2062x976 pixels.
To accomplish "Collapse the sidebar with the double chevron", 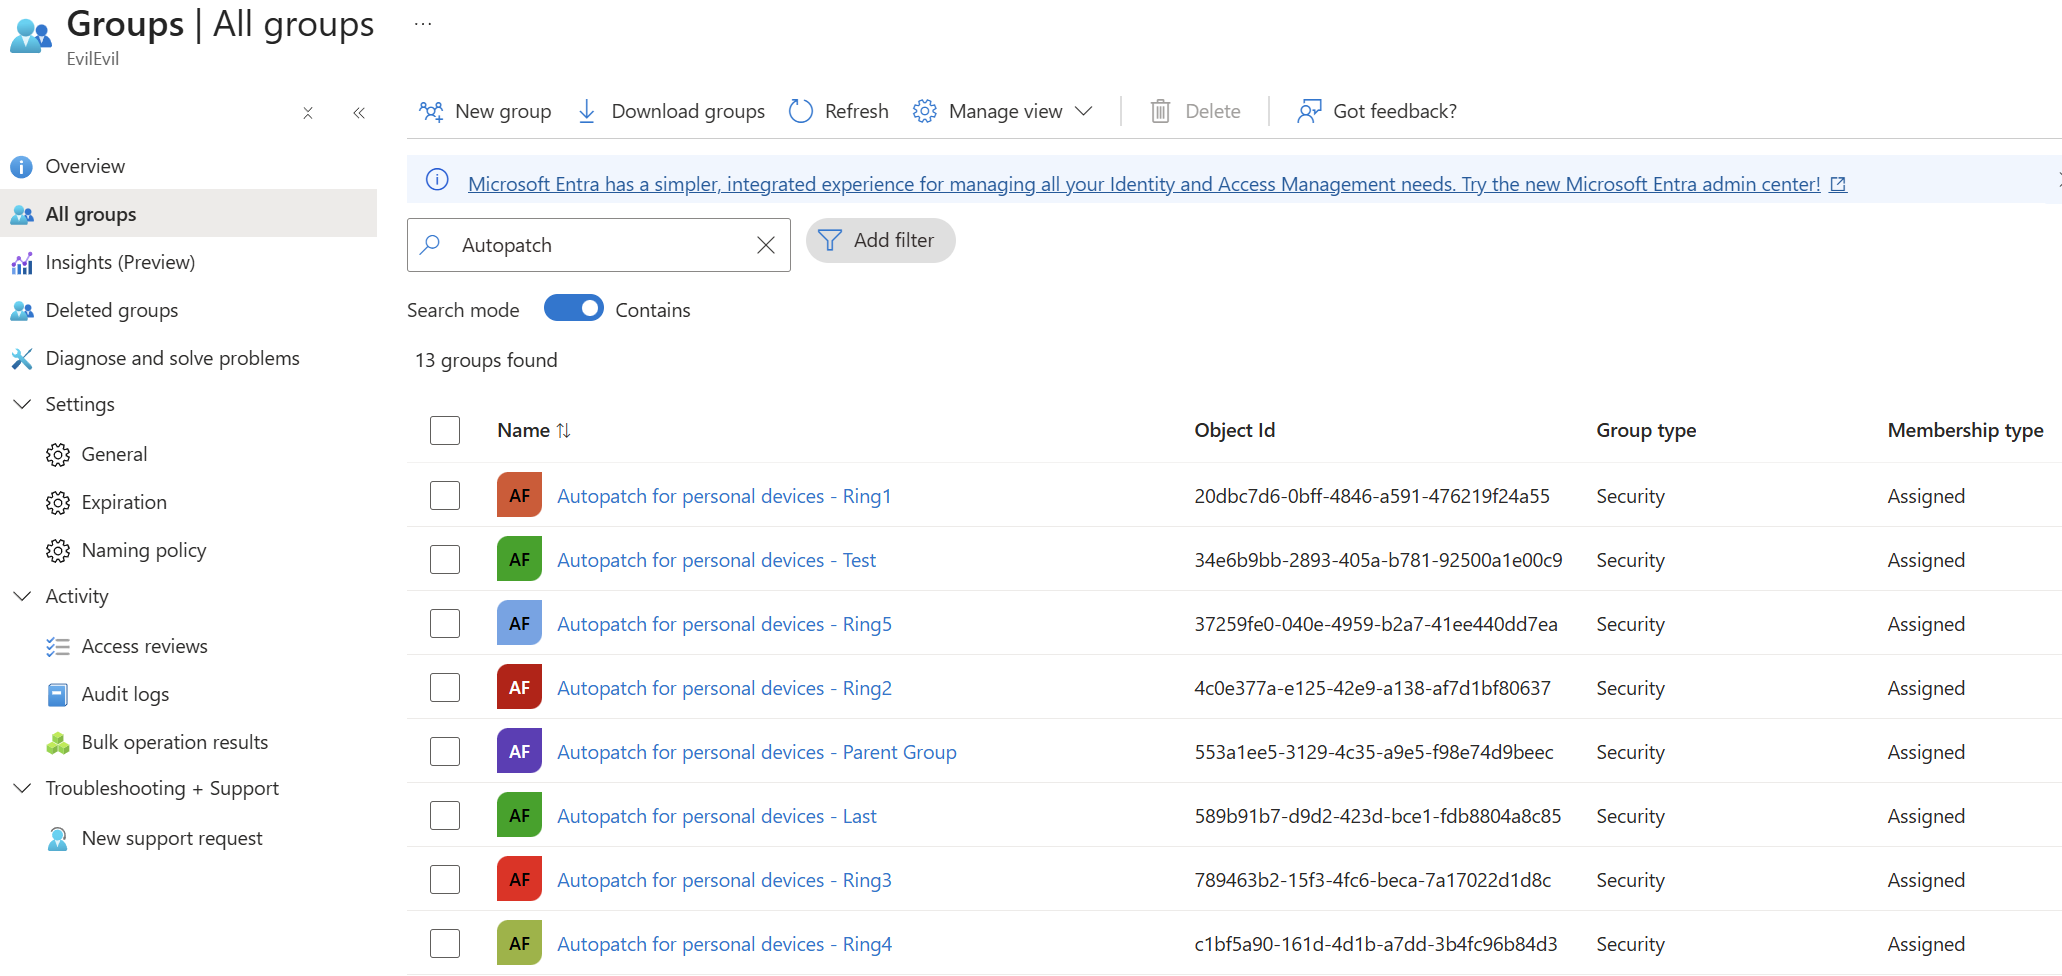I will [359, 113].
